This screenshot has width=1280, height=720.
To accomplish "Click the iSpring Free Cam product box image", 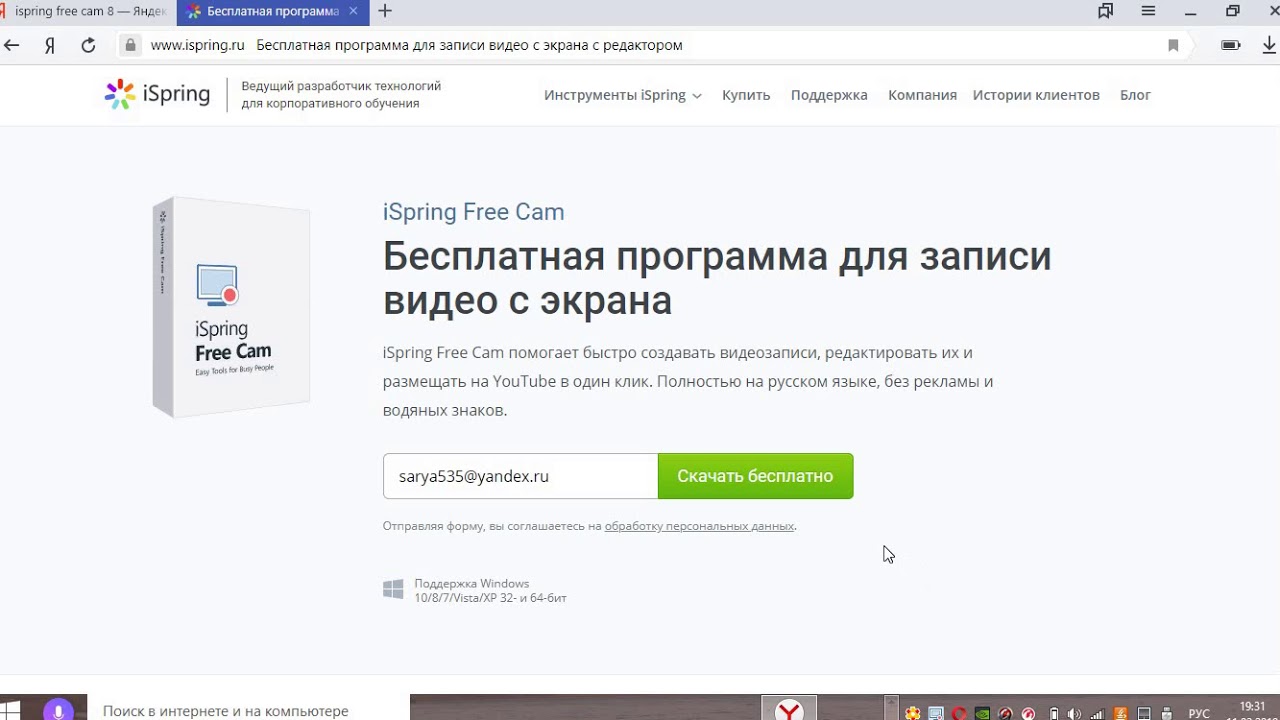I will click(x=231, y=307).
